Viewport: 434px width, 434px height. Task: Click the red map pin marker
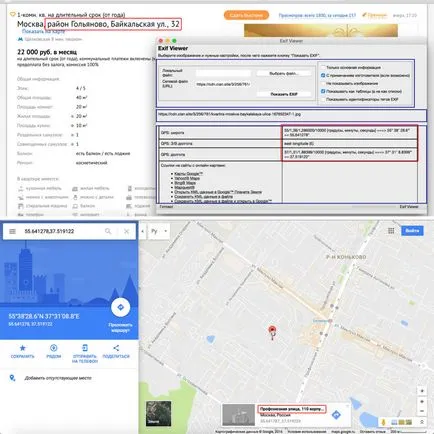272,331
